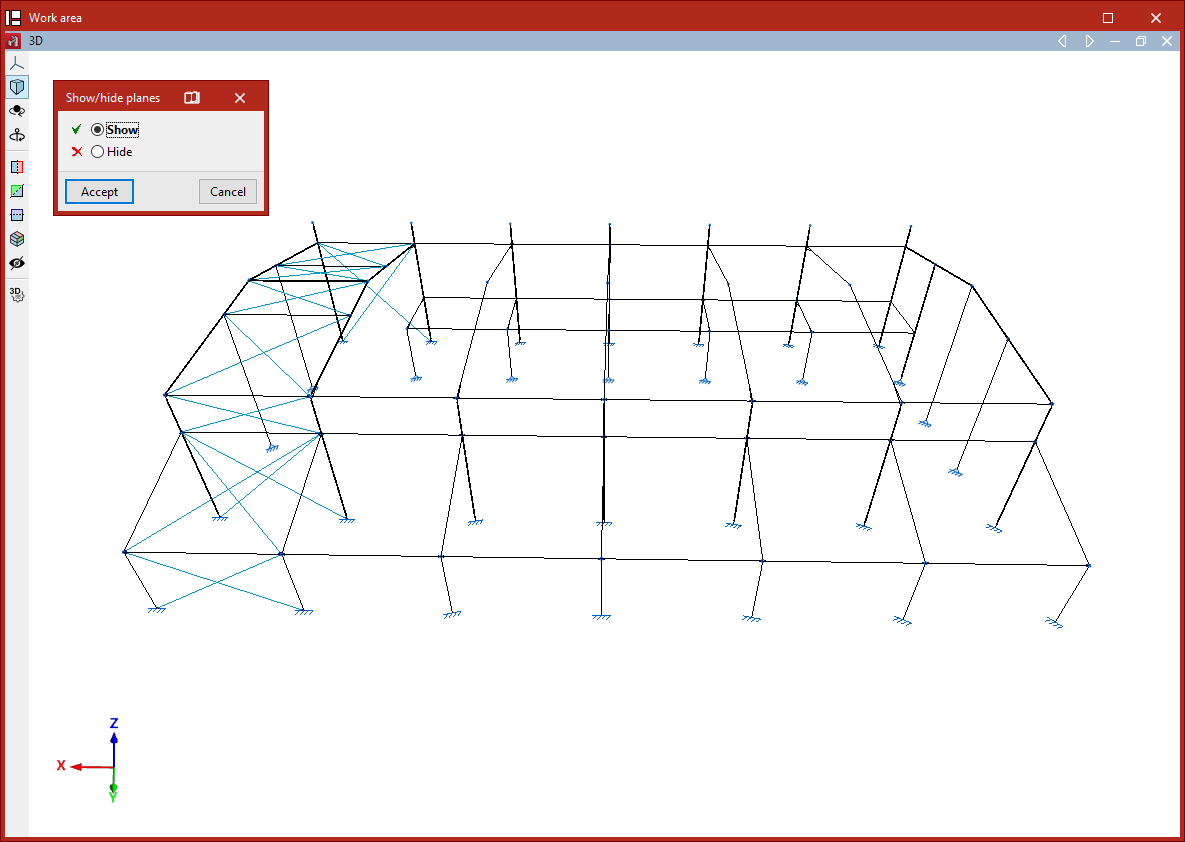The width and height of the screenshot is (1185, 842).
Task: Click the Accept button
Action: [x=99, y=191]
